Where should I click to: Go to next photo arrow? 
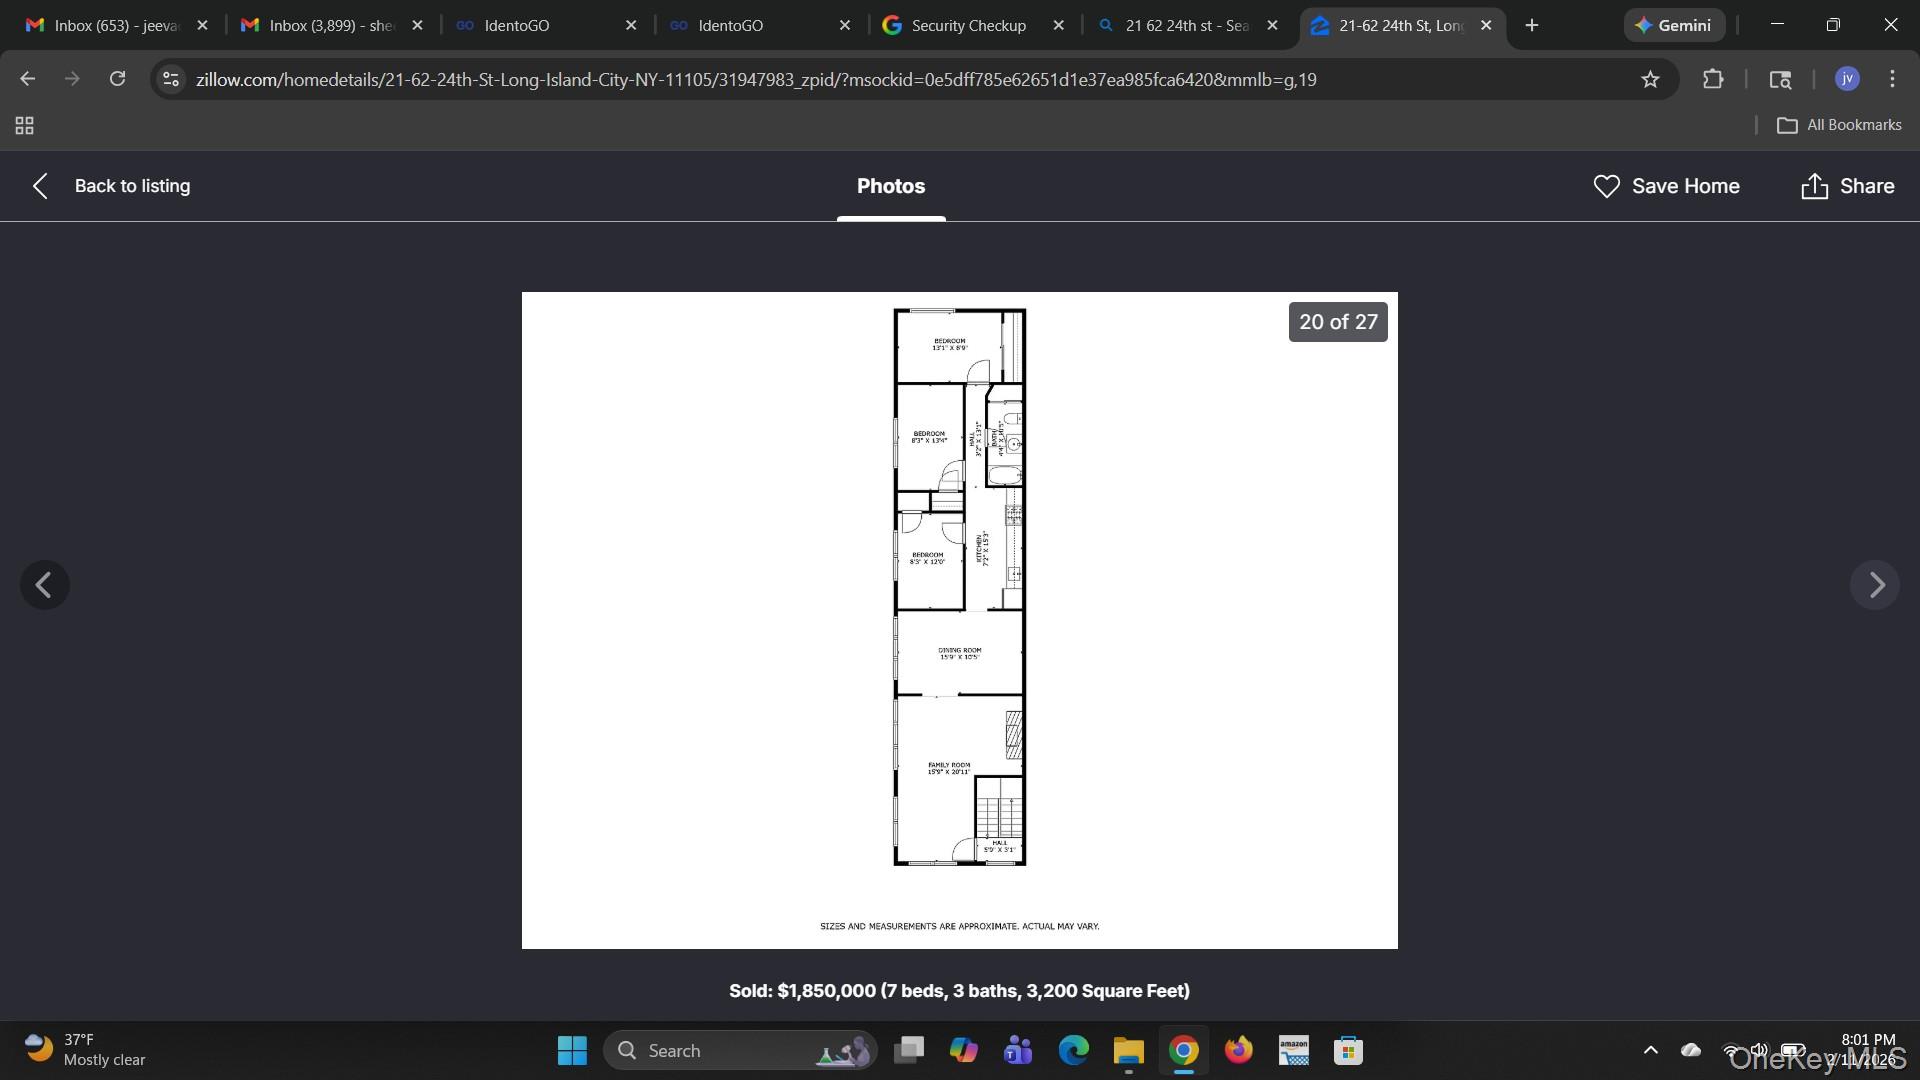click(1875, 585)
